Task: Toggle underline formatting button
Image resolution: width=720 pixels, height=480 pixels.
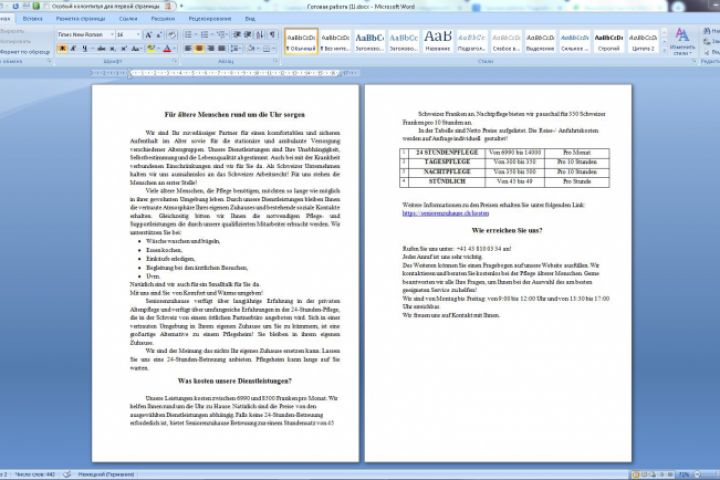Action: click(x=84, y=48)
